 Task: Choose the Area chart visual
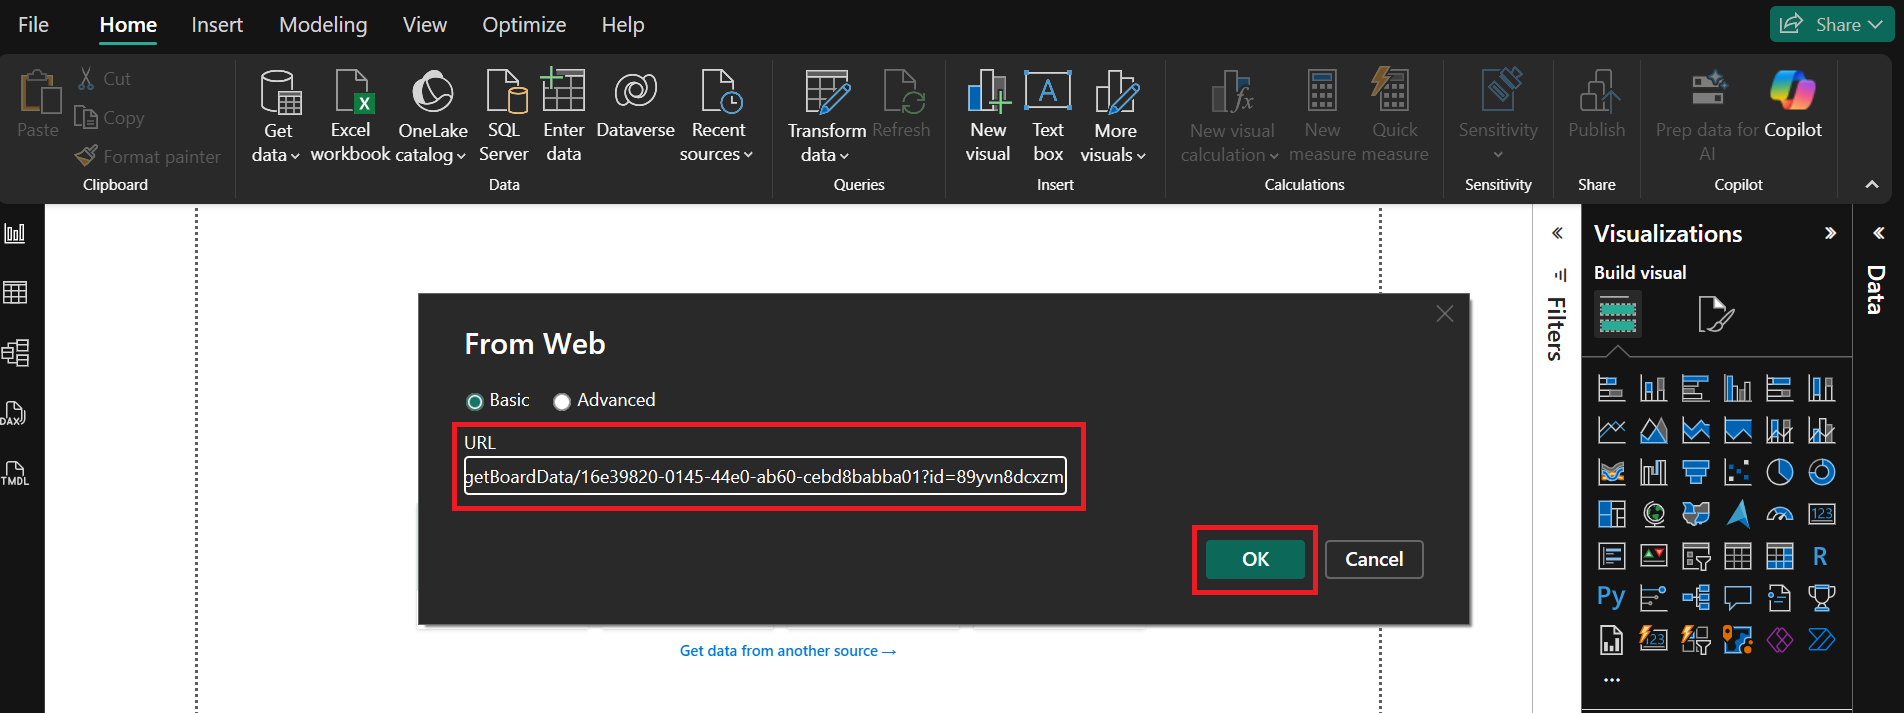(1653, 430)
